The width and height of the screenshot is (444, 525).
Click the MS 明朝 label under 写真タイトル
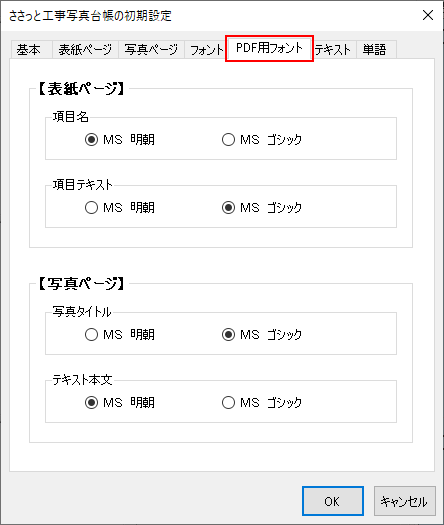129,334
